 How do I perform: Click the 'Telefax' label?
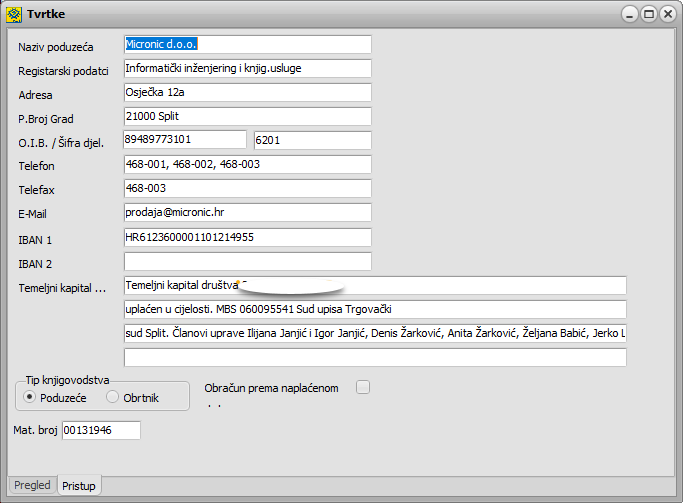point(37,190)
